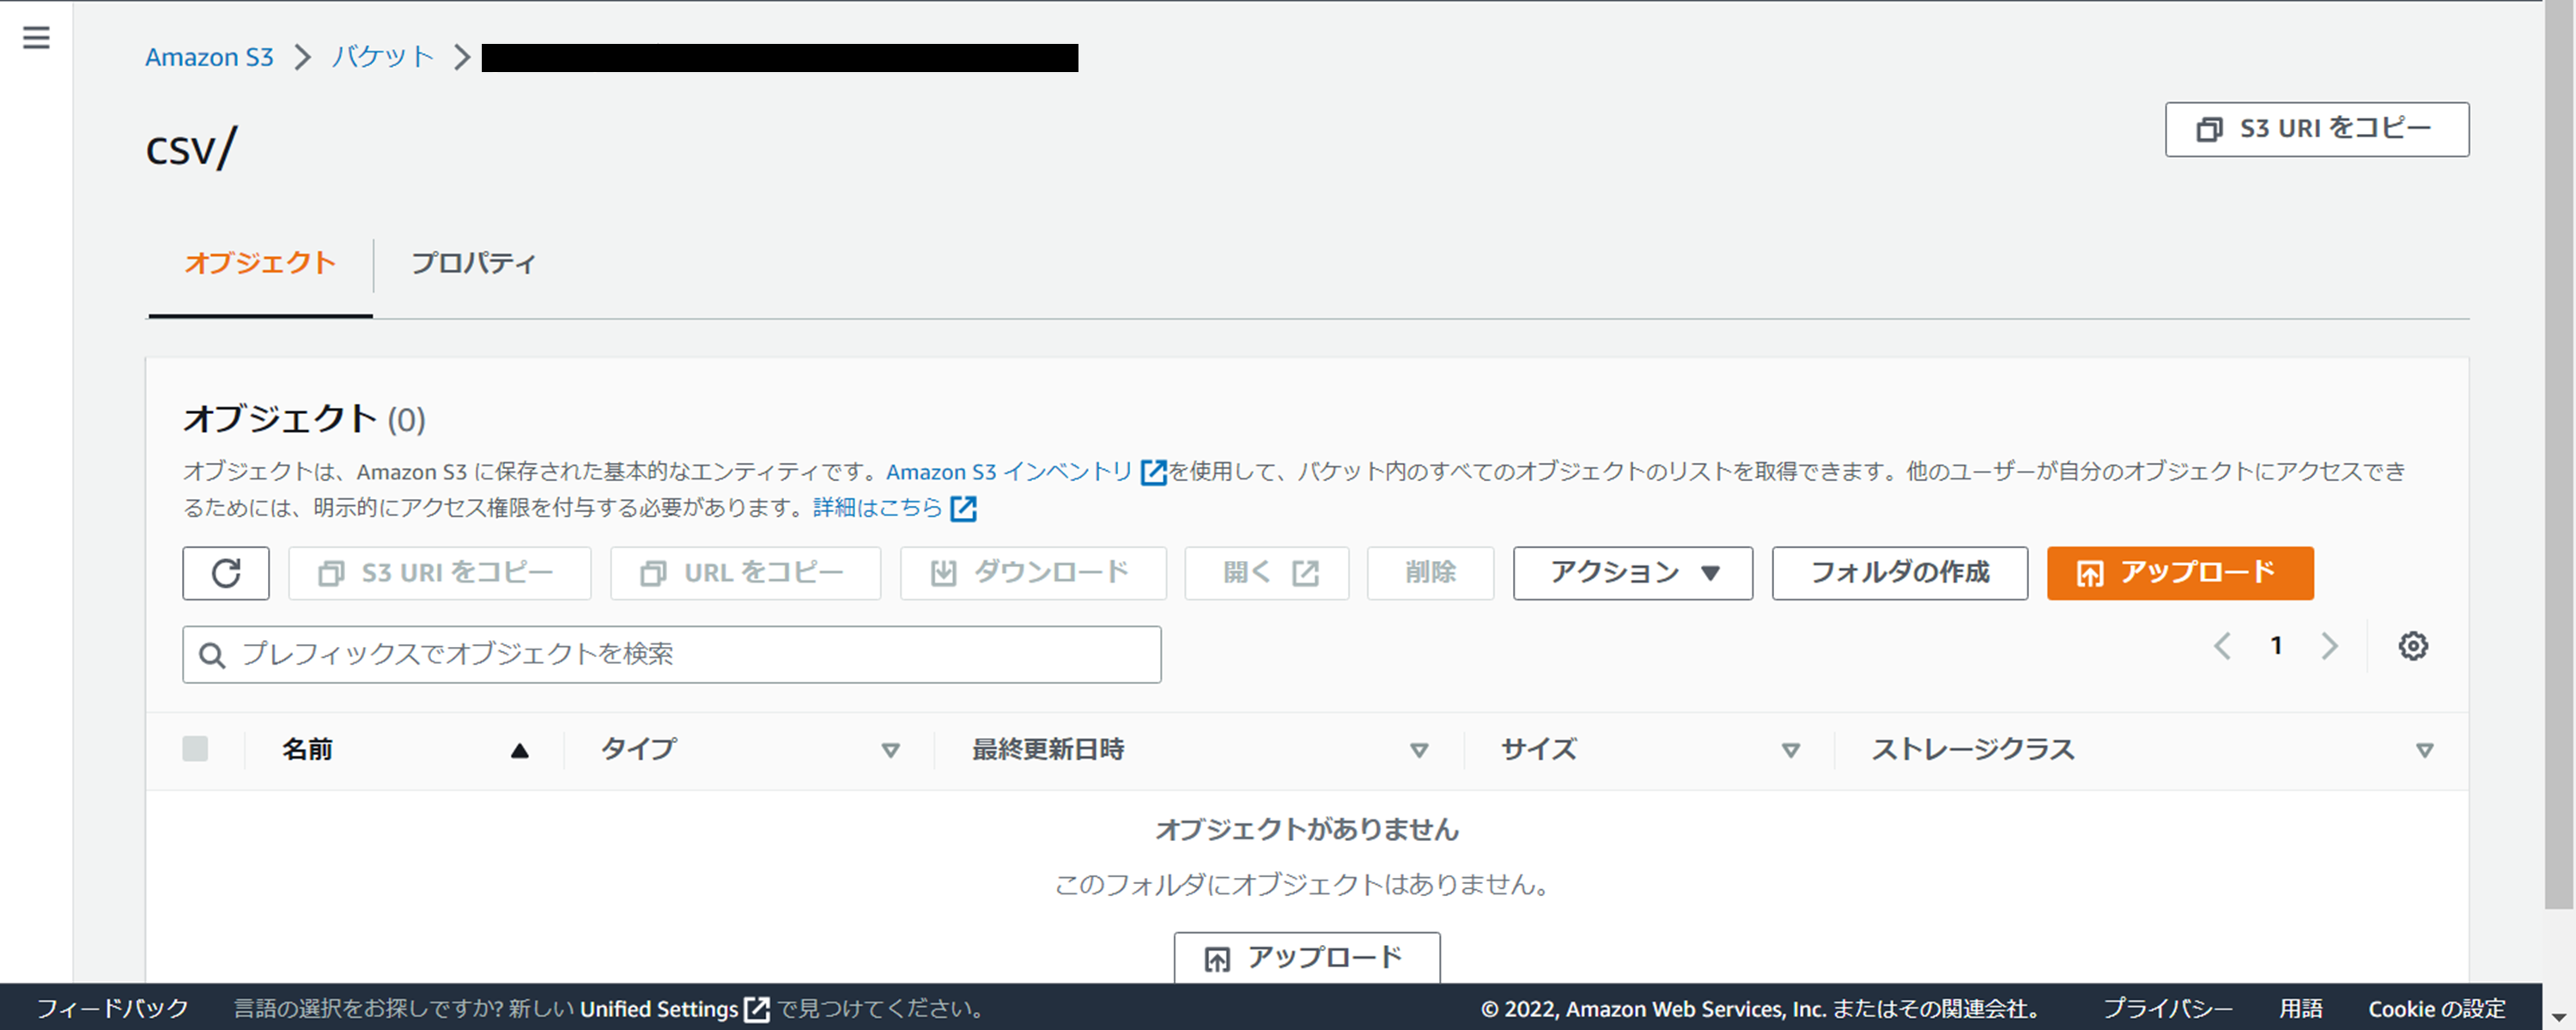The width and height of the screenshot is (2576, 1030).
Task: Click the prefix object search field
Action: (x=672, y=655)
